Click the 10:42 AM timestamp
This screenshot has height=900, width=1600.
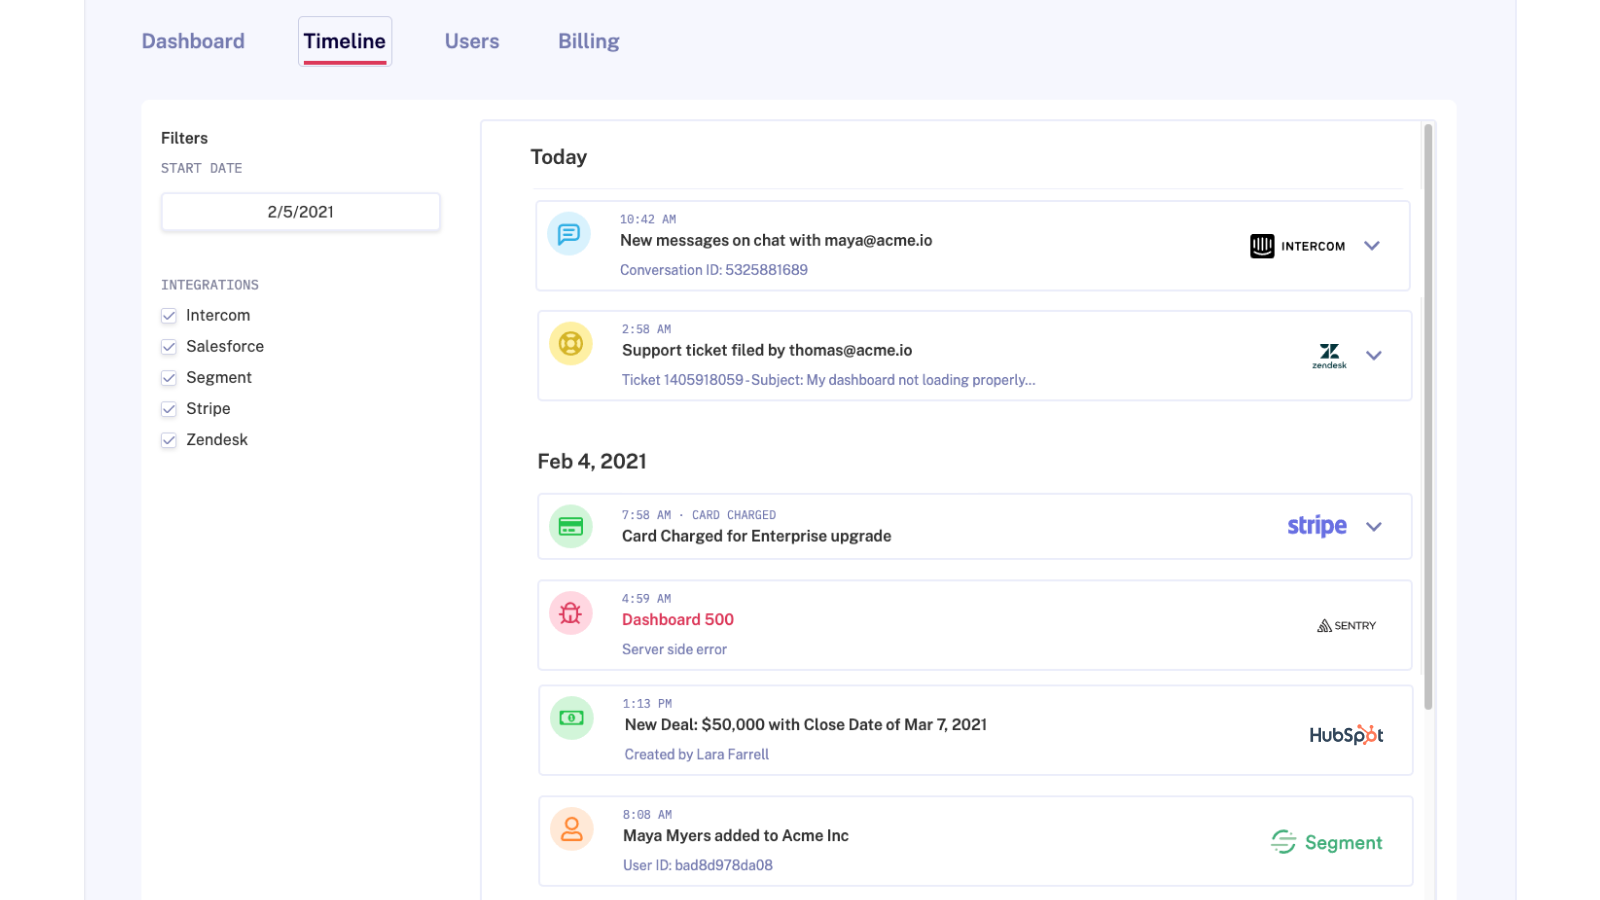(x=648, y=219)
